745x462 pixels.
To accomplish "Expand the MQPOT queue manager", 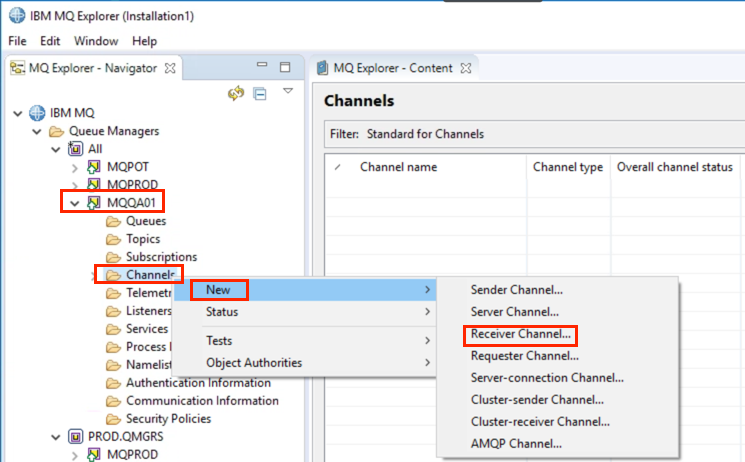I will pos(75,168).
